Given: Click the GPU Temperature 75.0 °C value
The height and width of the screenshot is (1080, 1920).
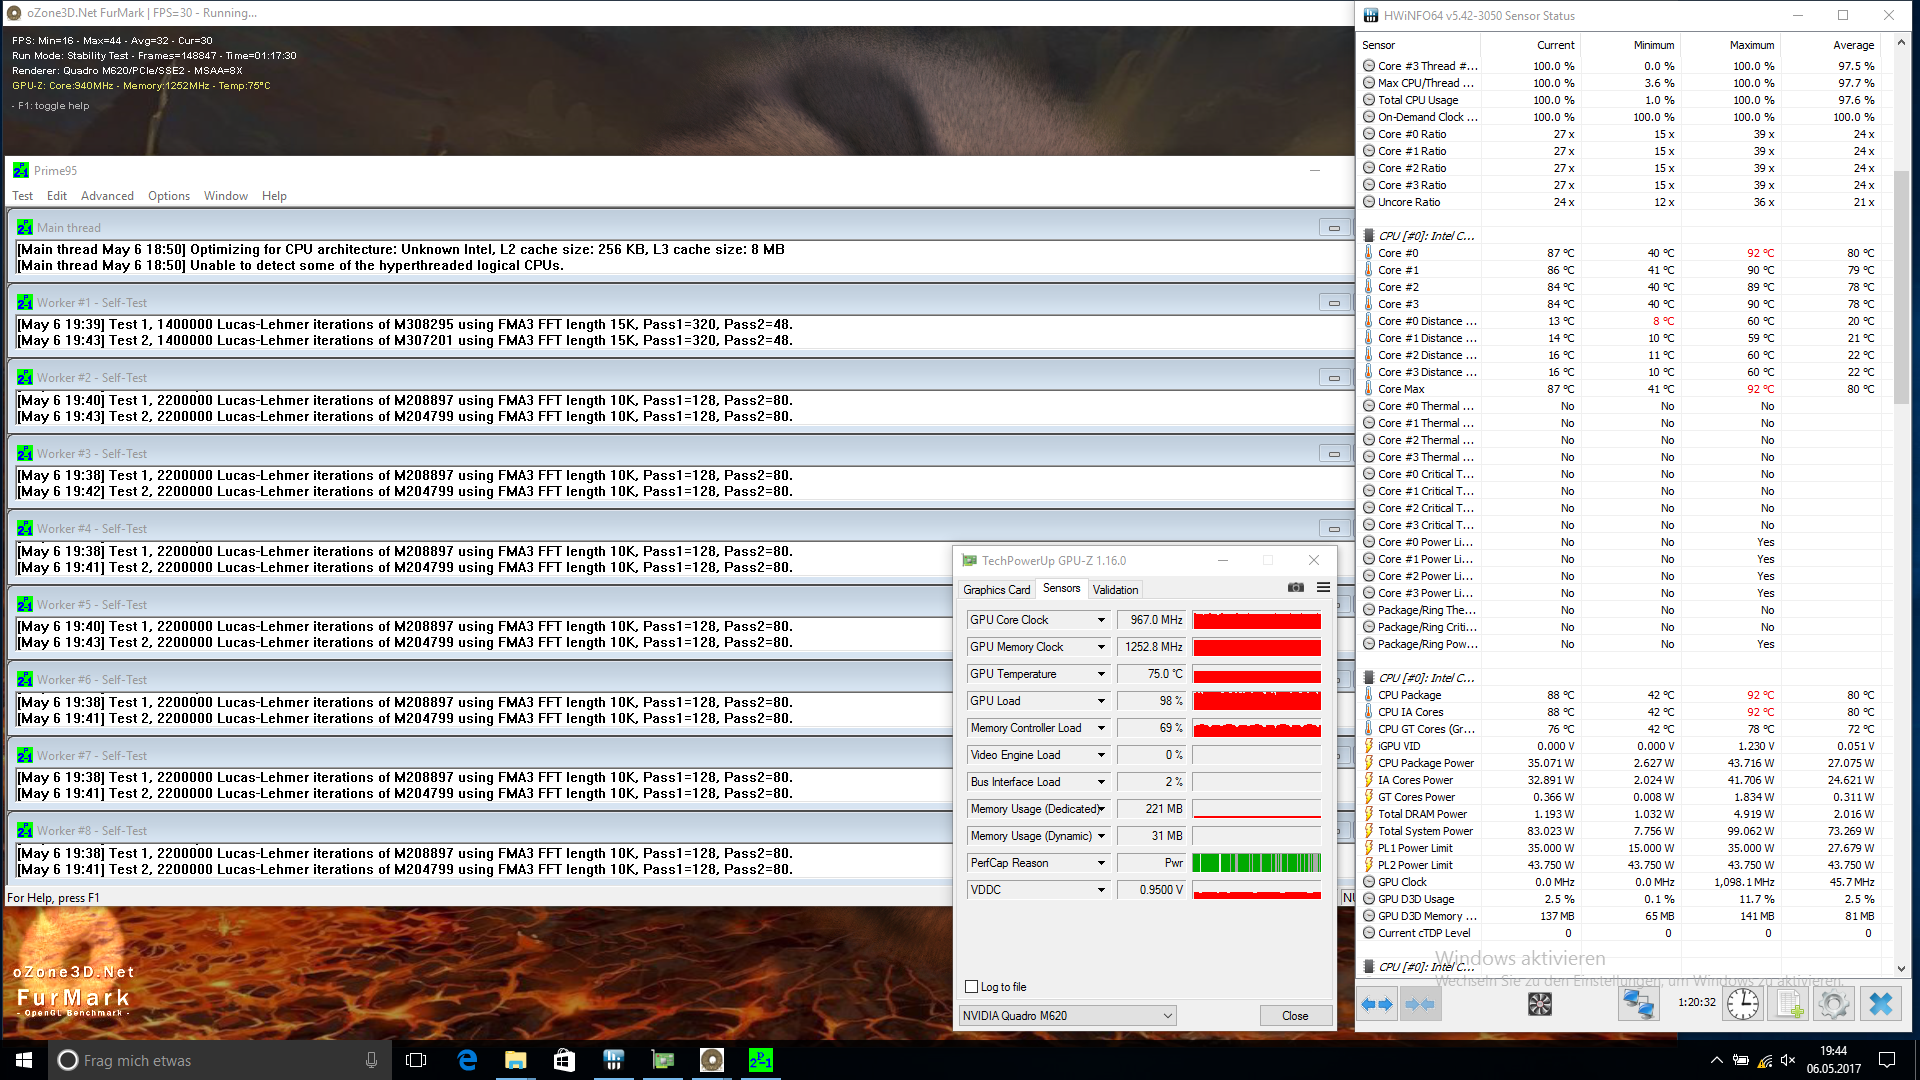Looking at the screenshot, I should click(1152, 674).
